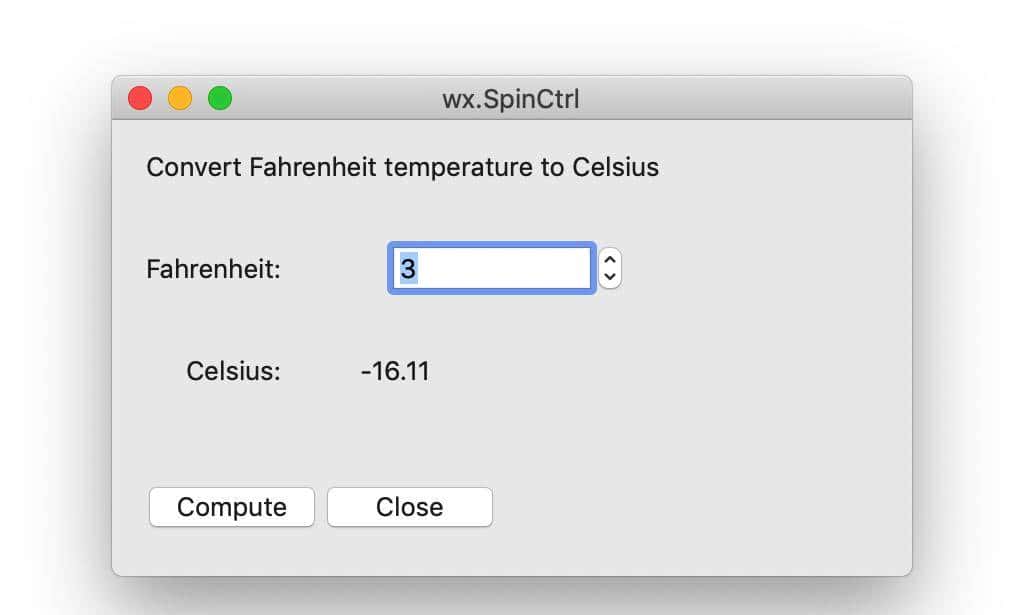Click the Fahrenheit: label
The image size is (1024, 615).
213,269
